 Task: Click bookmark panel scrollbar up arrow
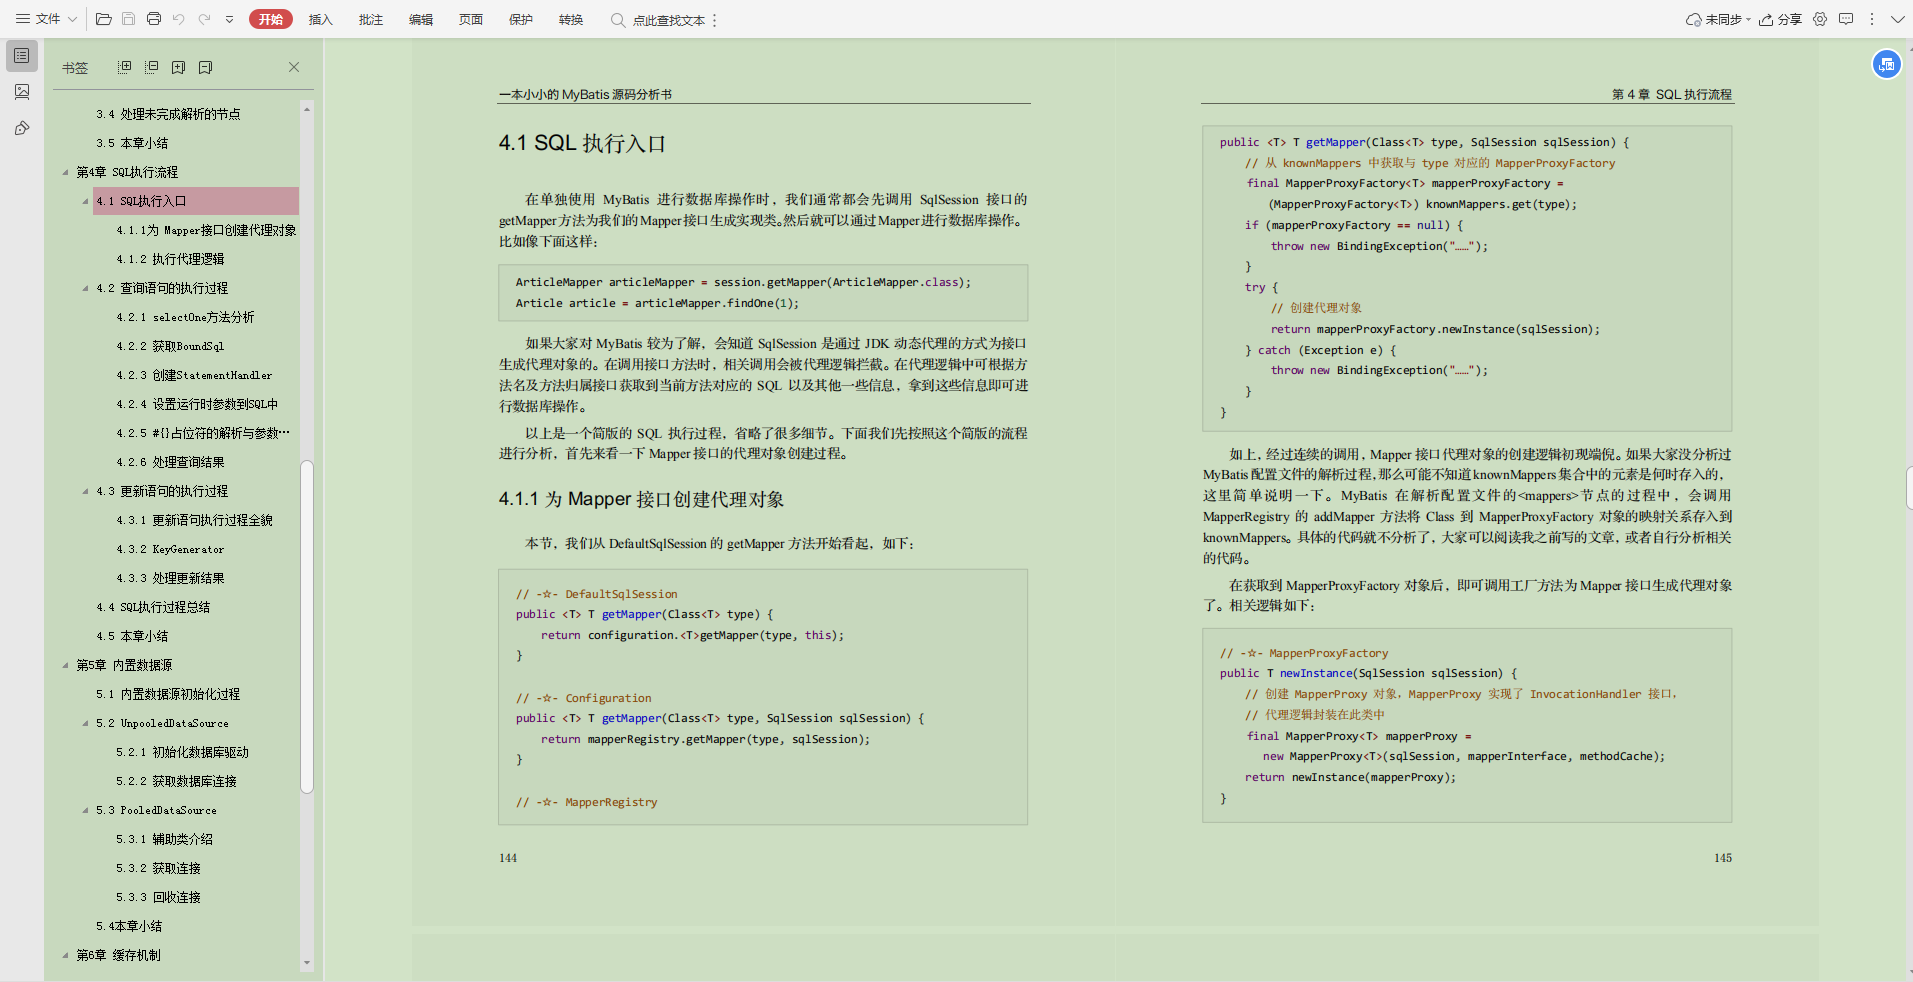[307, 107]
